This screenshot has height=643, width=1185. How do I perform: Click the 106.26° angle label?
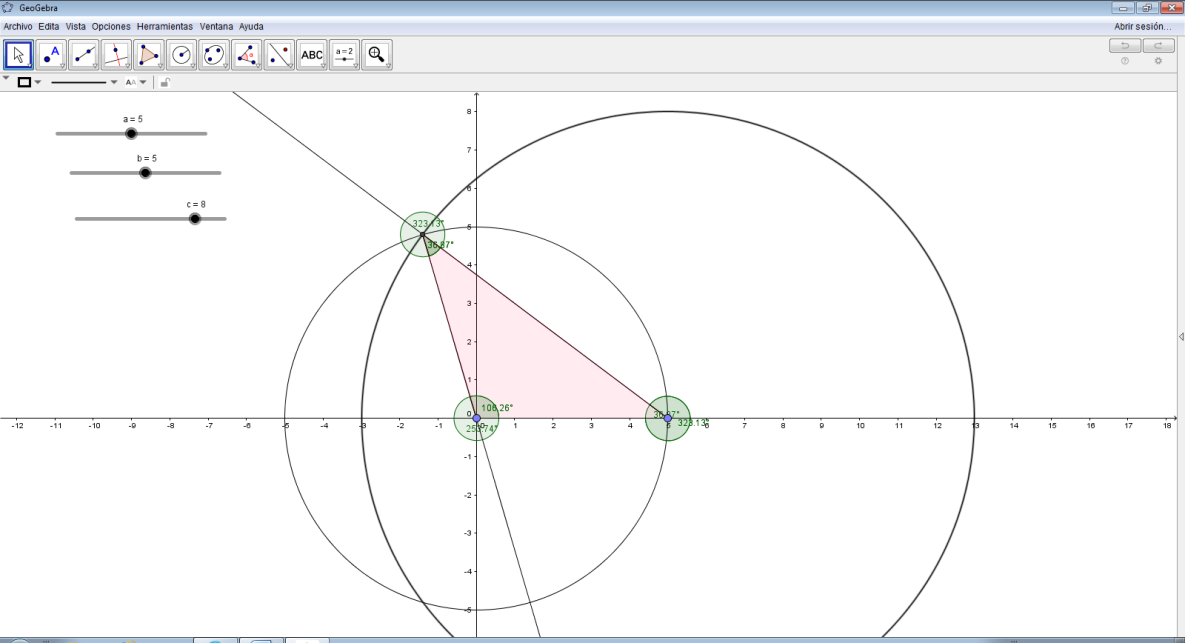[x=497, y=408]
